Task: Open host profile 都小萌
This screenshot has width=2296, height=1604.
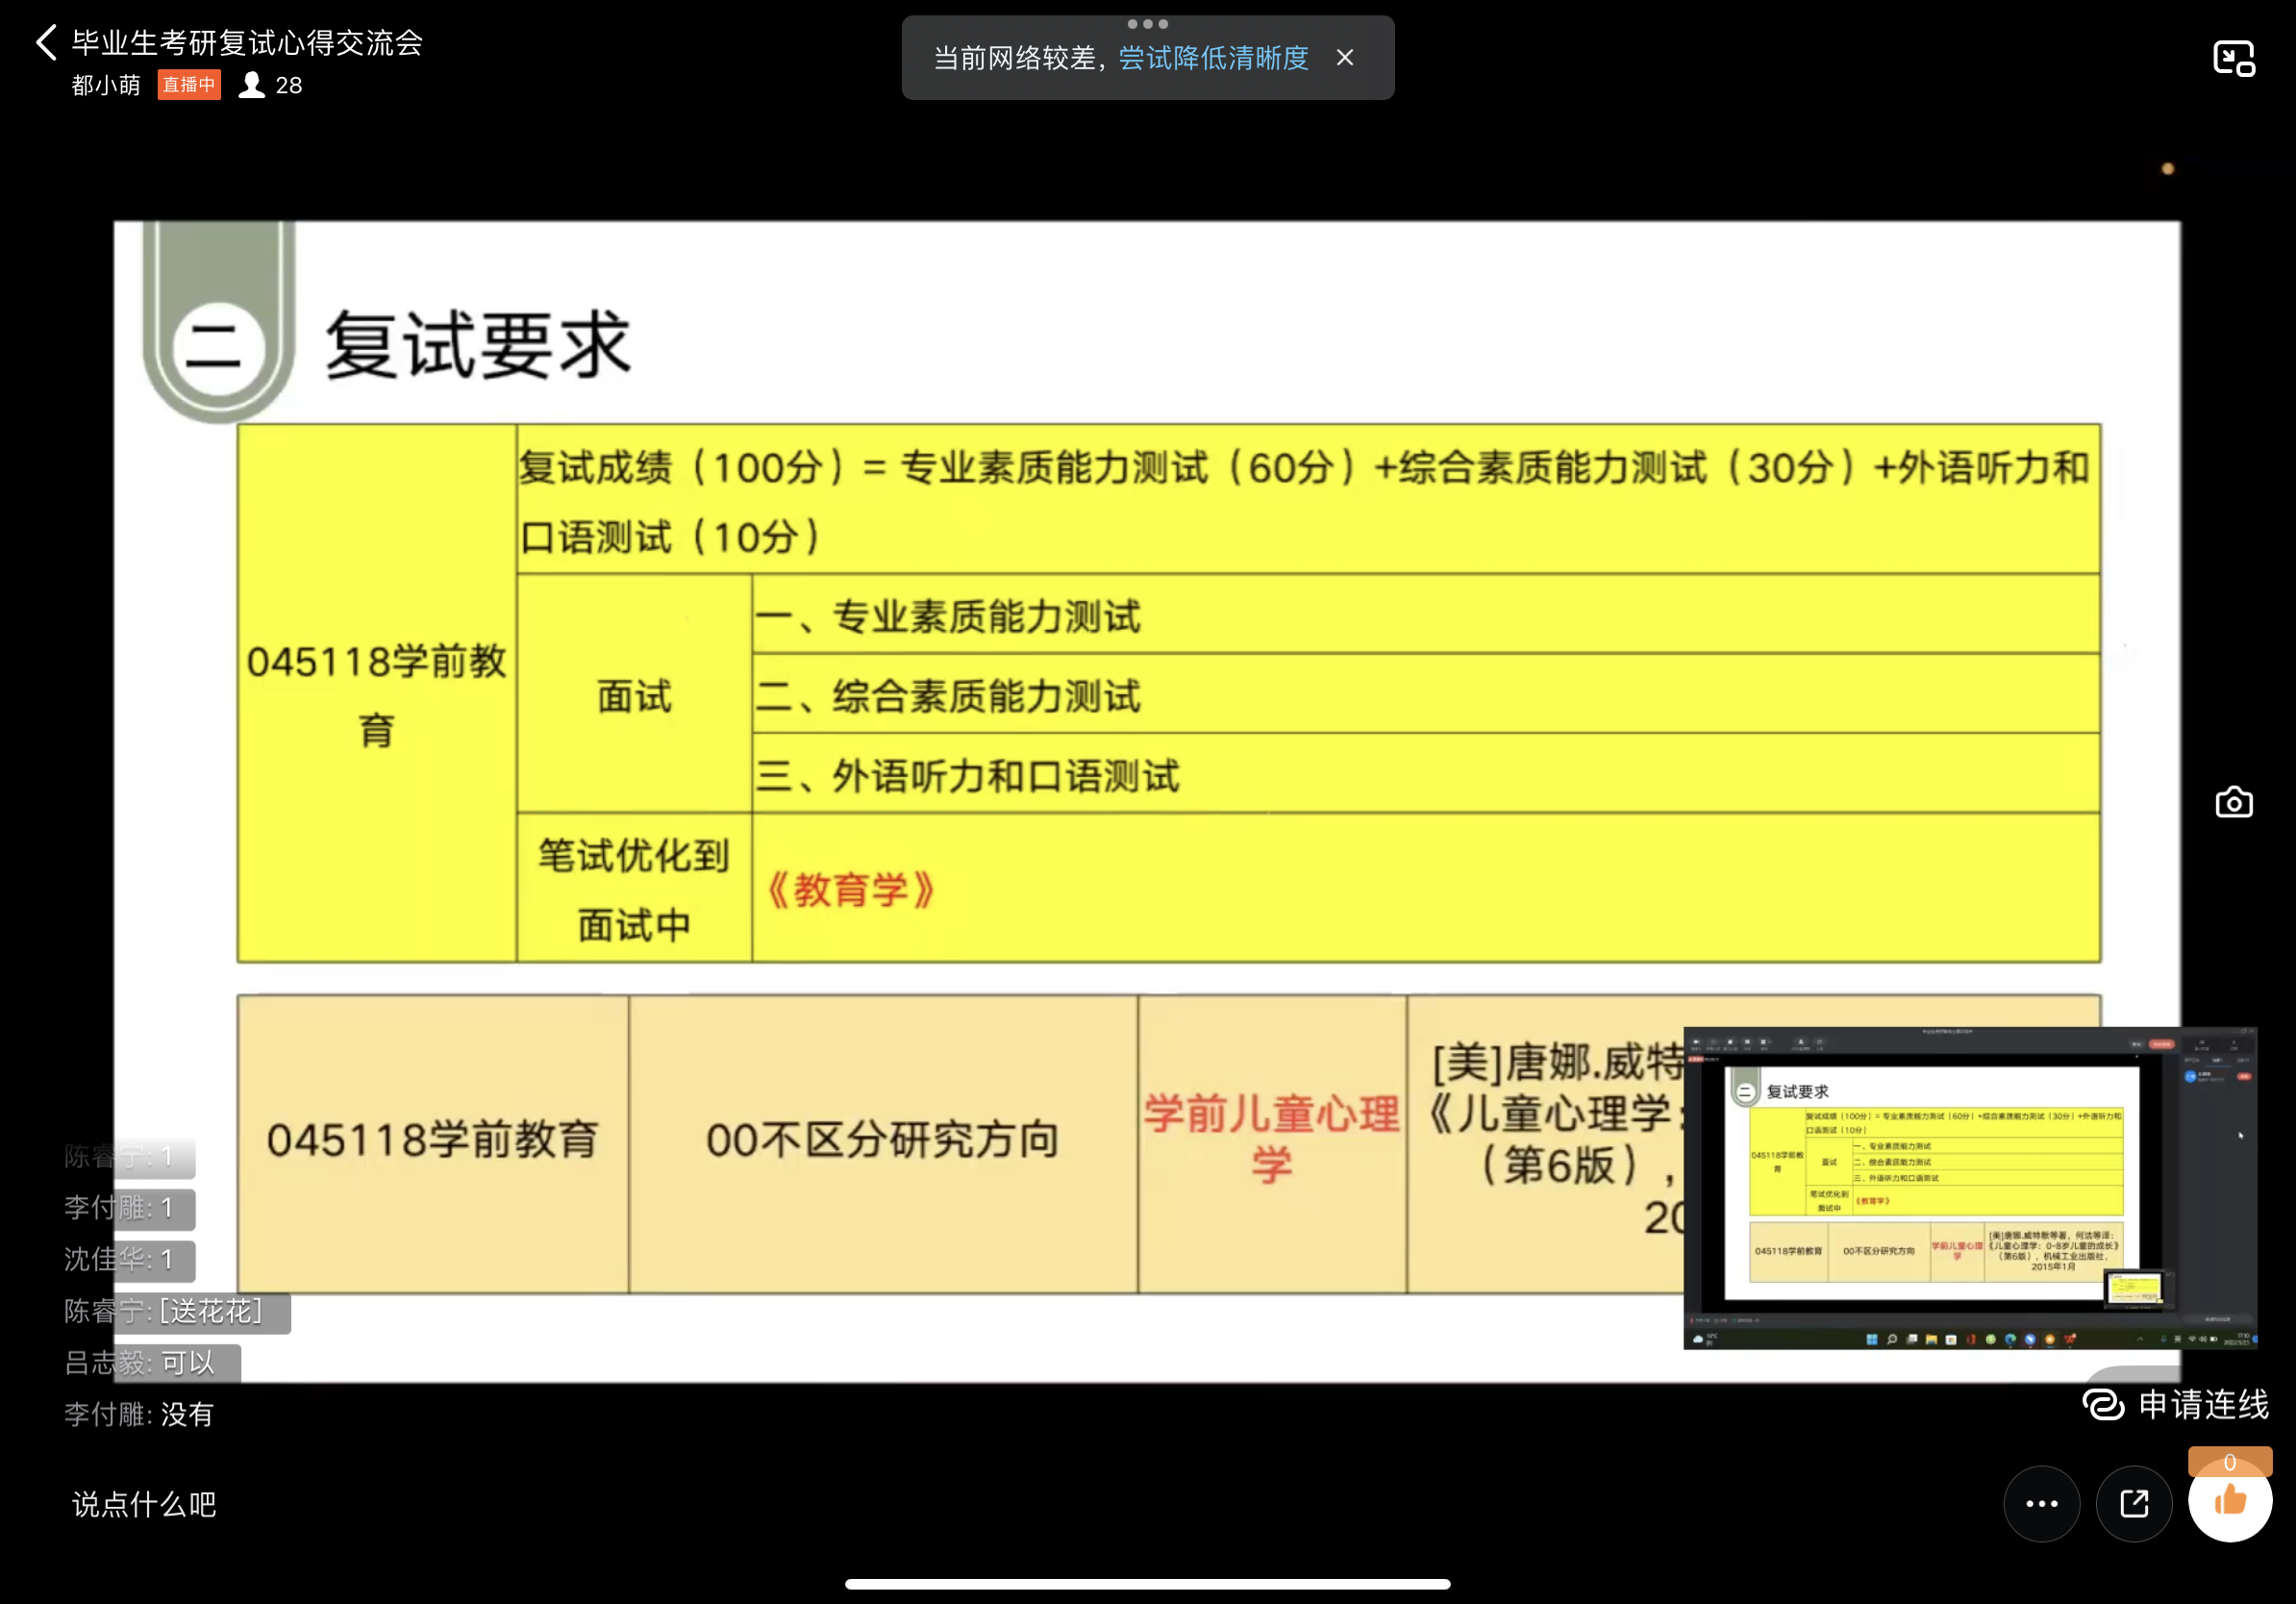Action: (x=106, y=85)
